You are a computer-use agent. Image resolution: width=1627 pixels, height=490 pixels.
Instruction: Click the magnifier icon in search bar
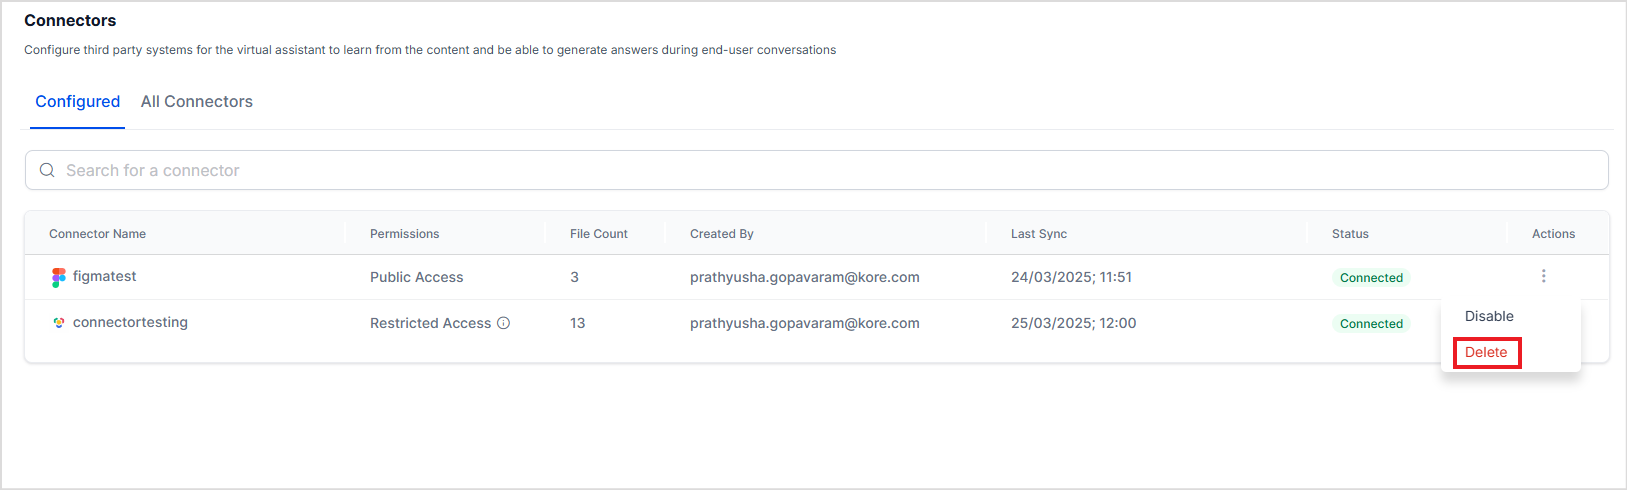[47, 170]
